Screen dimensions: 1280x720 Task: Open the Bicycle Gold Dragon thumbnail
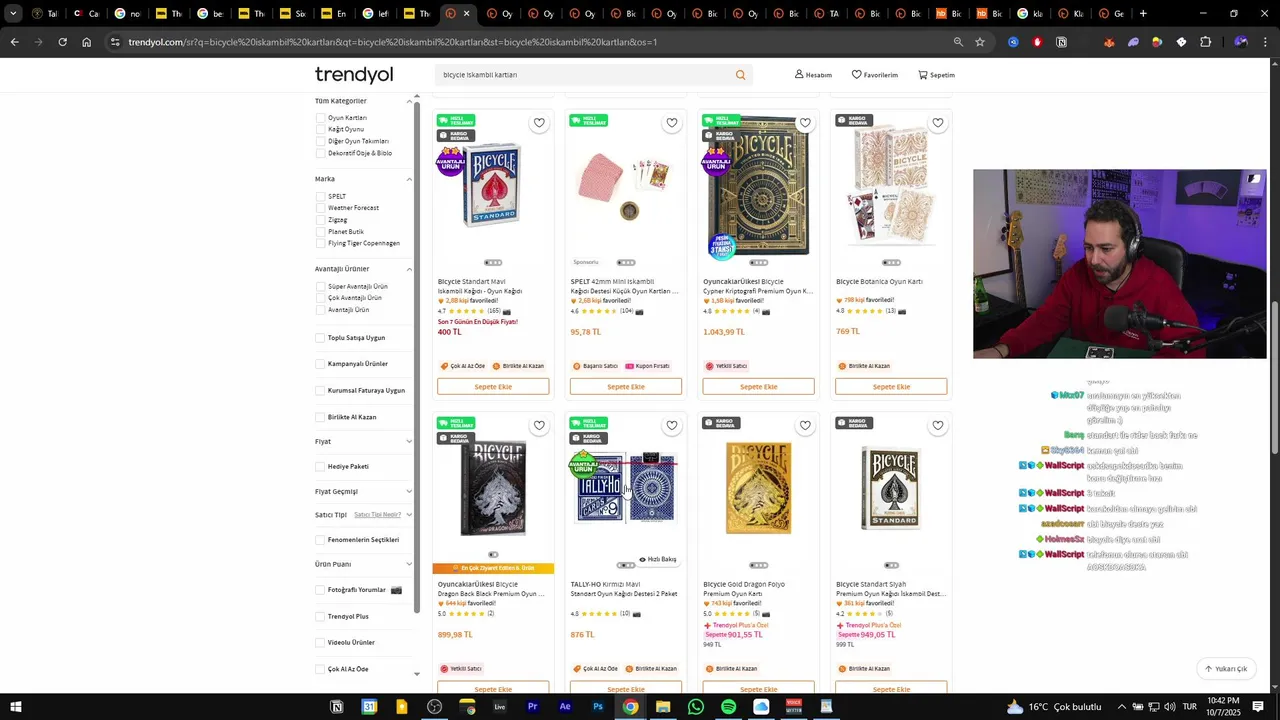click(x=758, y=488)
